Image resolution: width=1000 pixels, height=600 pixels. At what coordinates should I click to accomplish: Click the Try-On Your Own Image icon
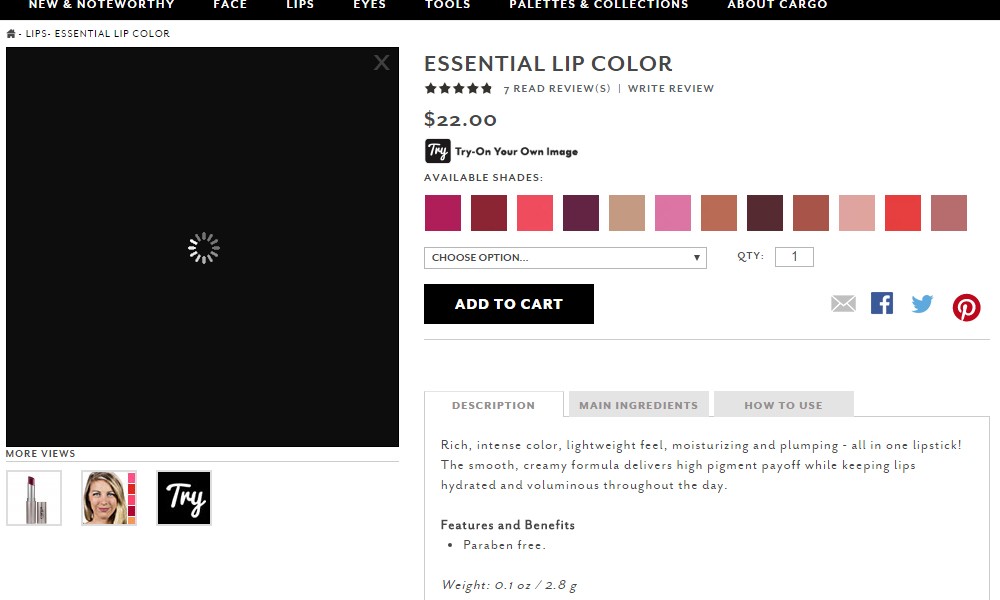438,151
